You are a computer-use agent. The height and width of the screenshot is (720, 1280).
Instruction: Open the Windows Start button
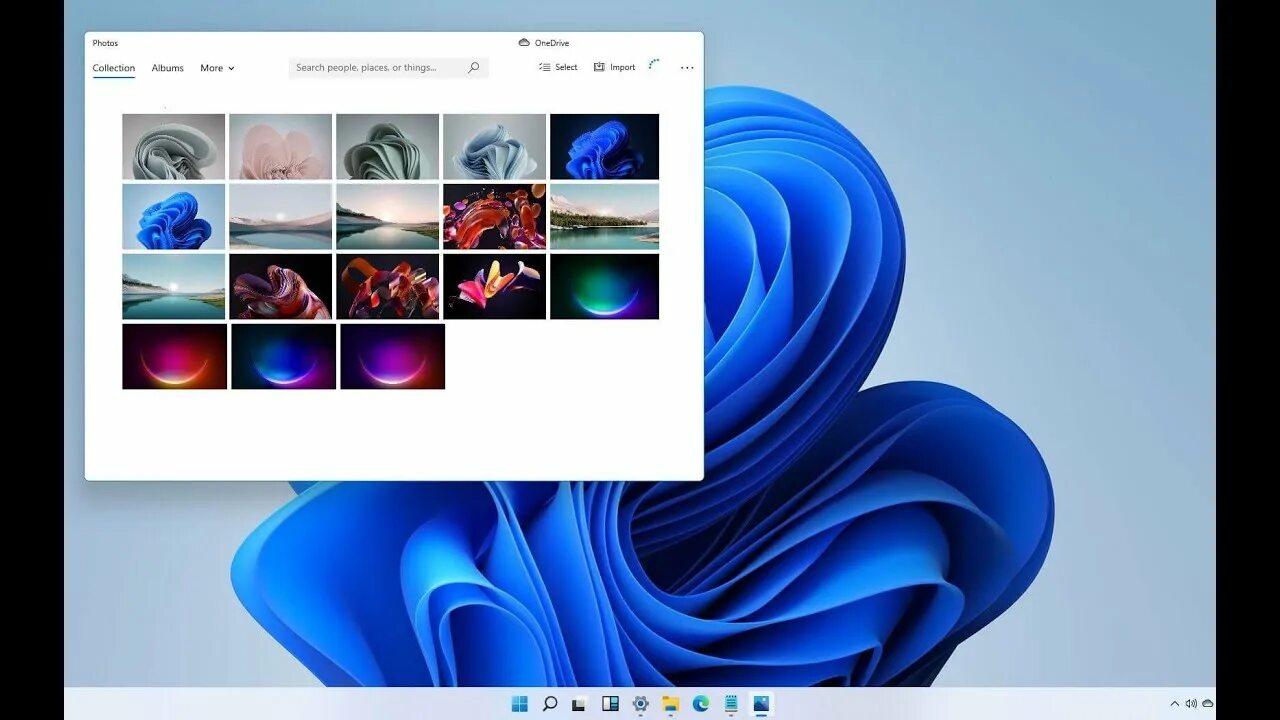[x=520, y=704]
